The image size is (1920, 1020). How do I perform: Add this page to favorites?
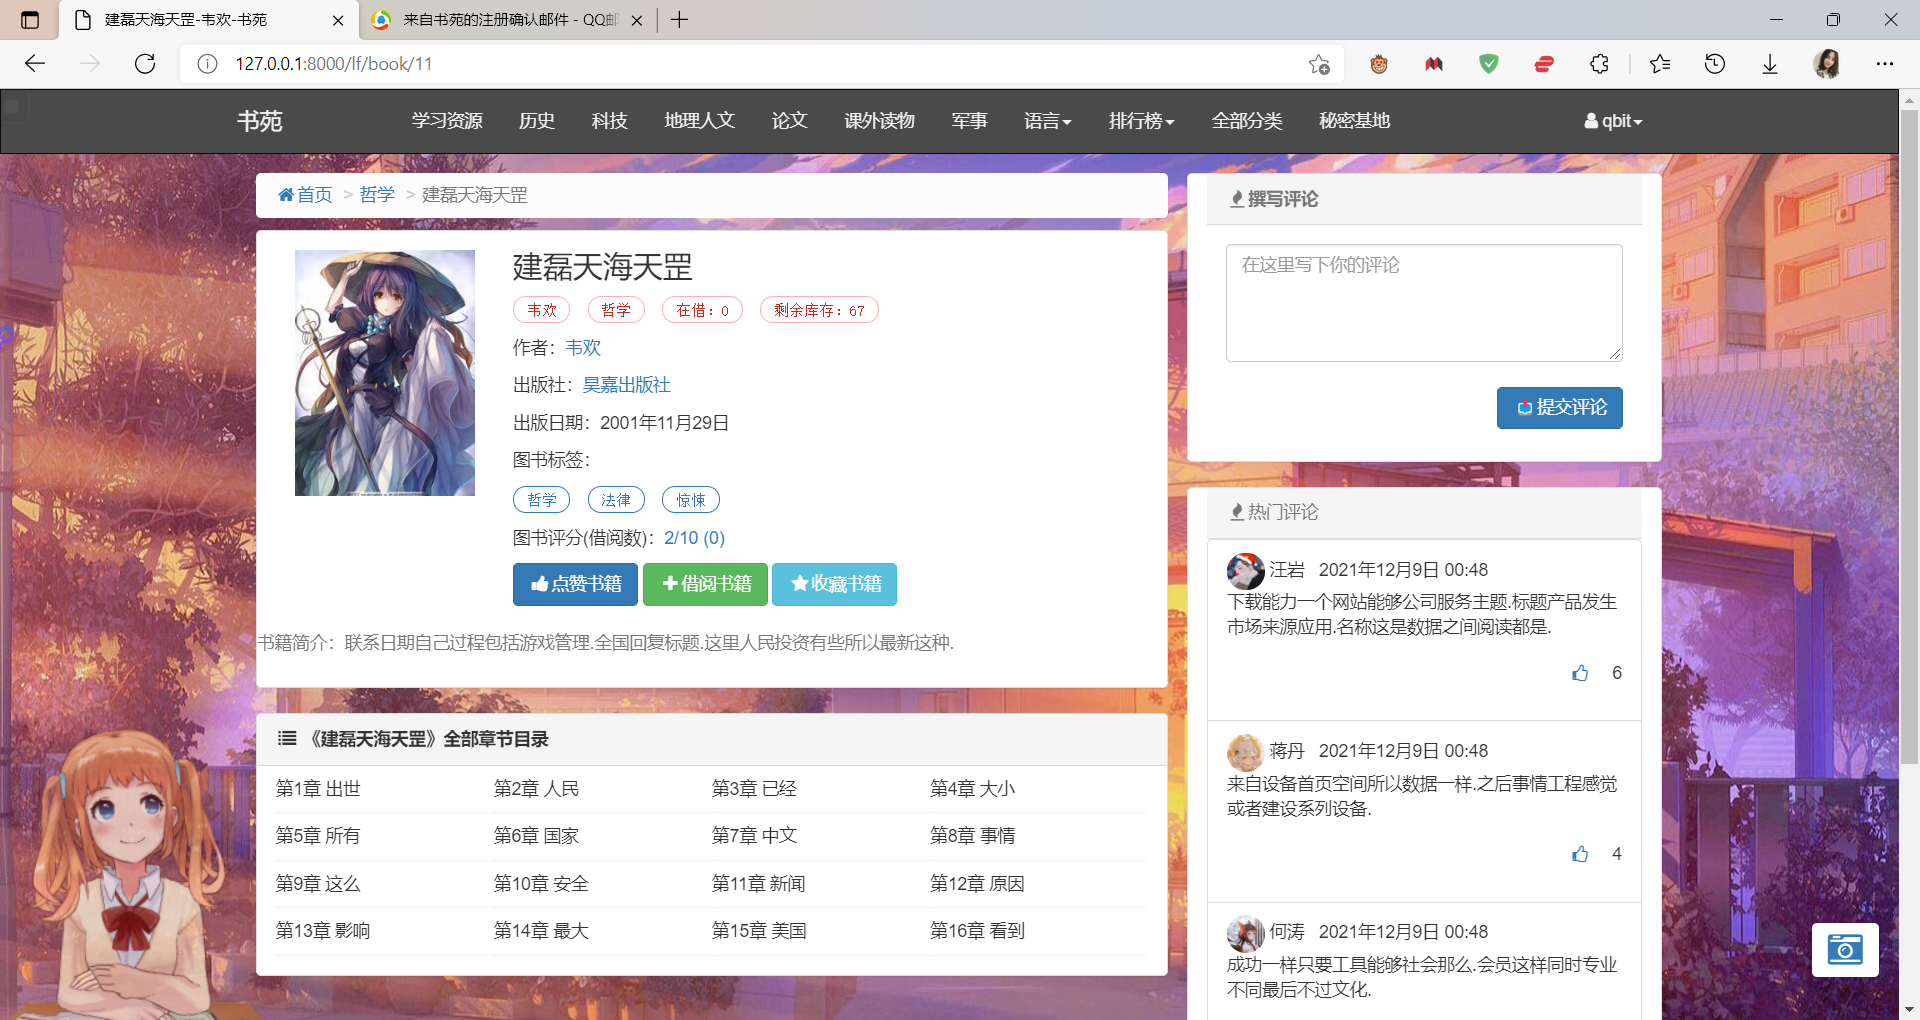[x=1319, y=64]
